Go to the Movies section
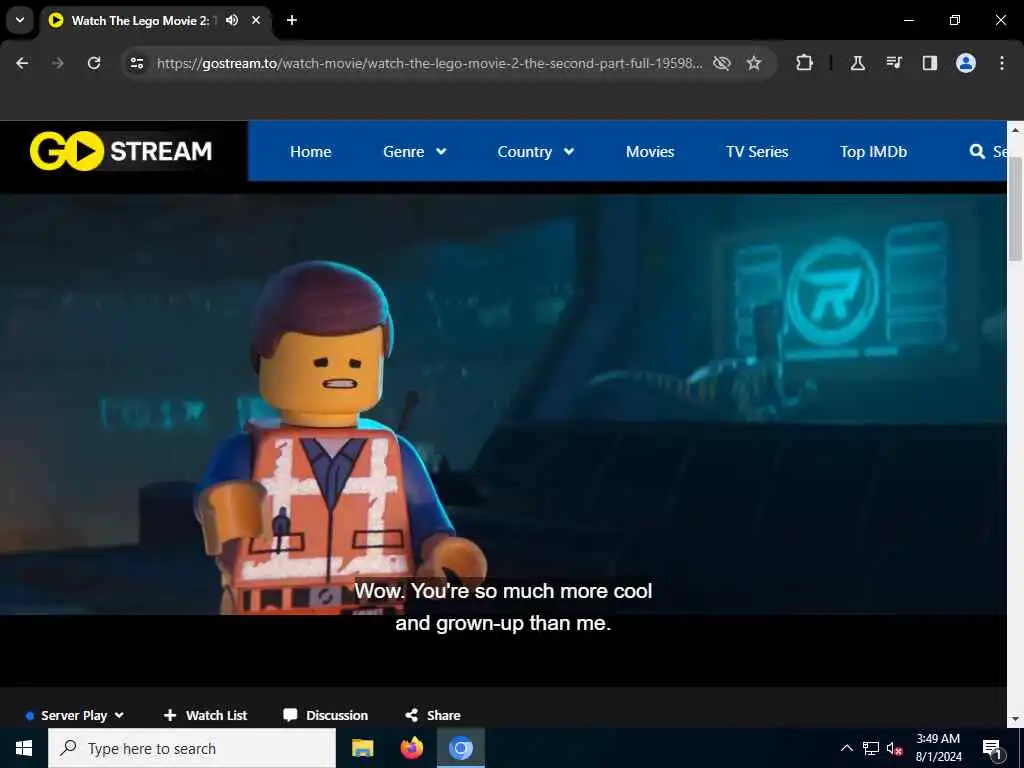This screenshot has width=1024, height=768. (x=650, y=152)
